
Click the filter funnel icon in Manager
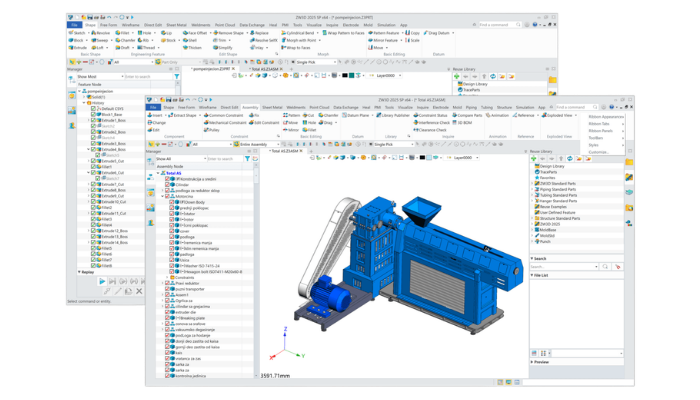247,158
